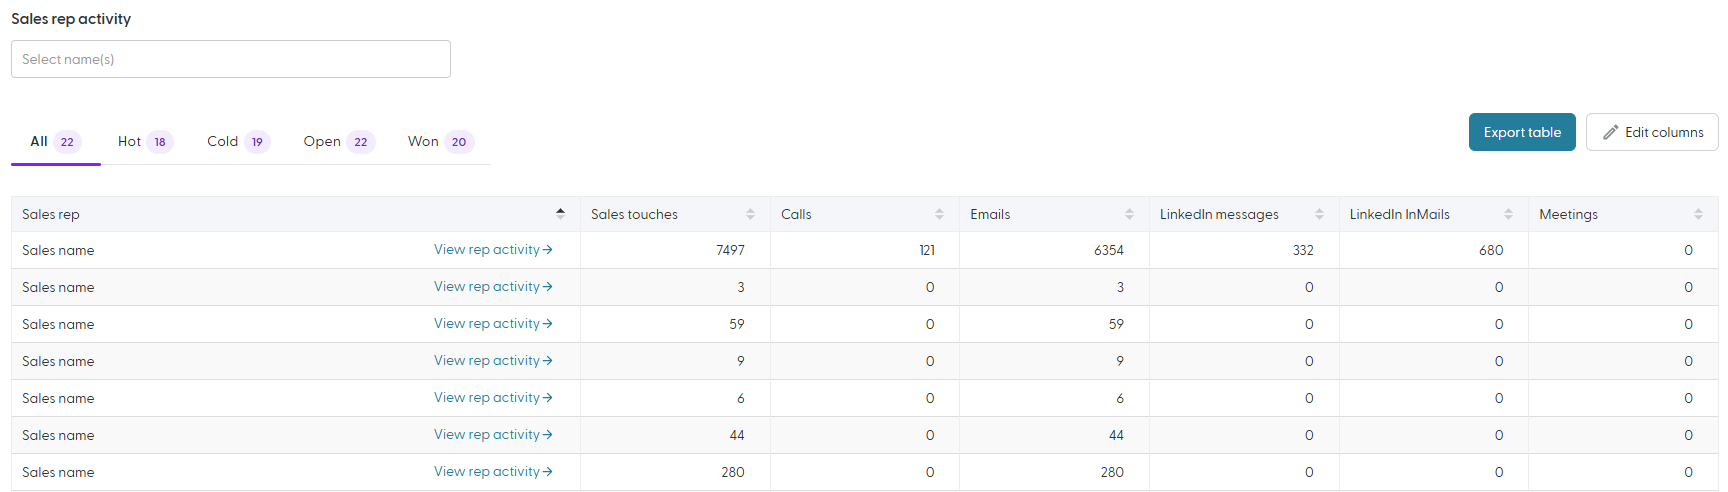Image resolution: width=1728 pixels, height=492 pixels.
Task: Open the Select name(s) field
Action: click(231, 59)
